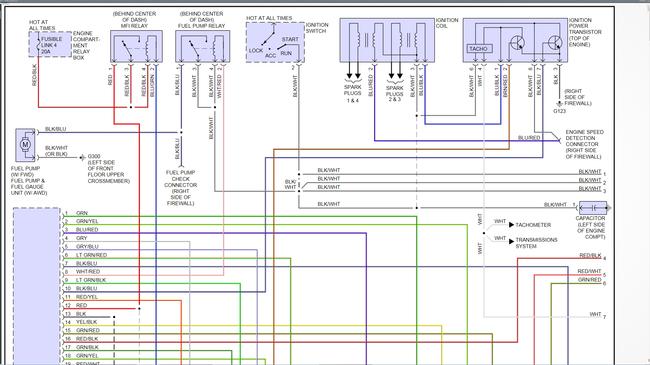Viewport: 650px width, 365px height.
Task: Click the fuel pump motor M symbol
Action: click(x=25, y=145)
